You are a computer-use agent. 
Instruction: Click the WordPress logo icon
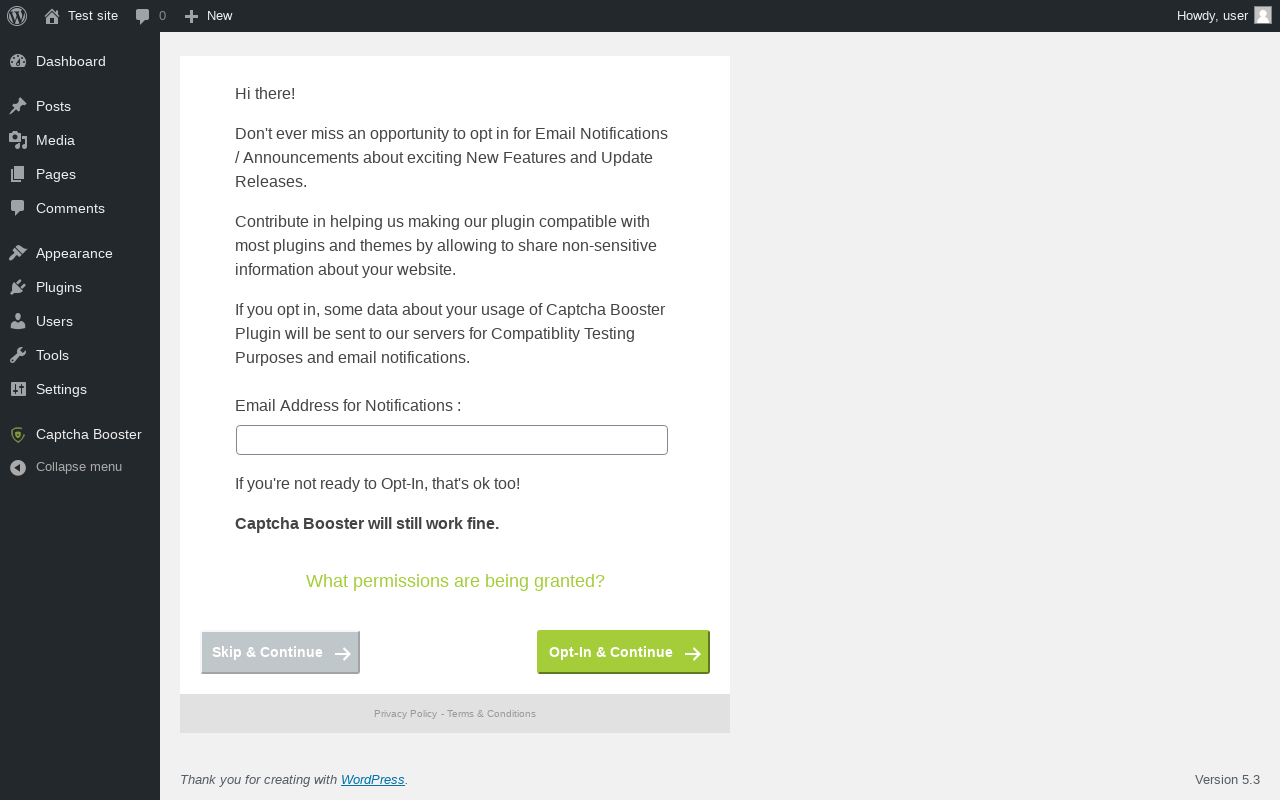(17, 16)
